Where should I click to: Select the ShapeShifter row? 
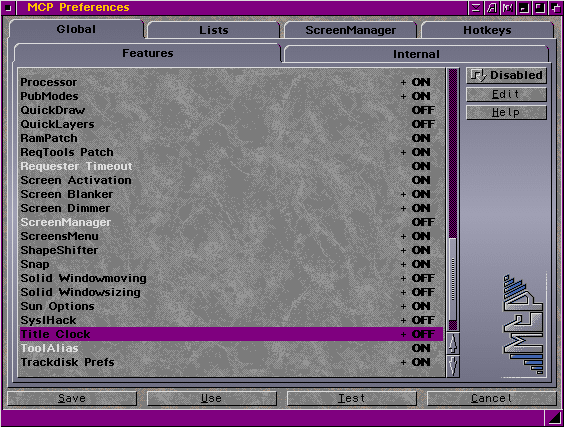[x=231, y=251]
